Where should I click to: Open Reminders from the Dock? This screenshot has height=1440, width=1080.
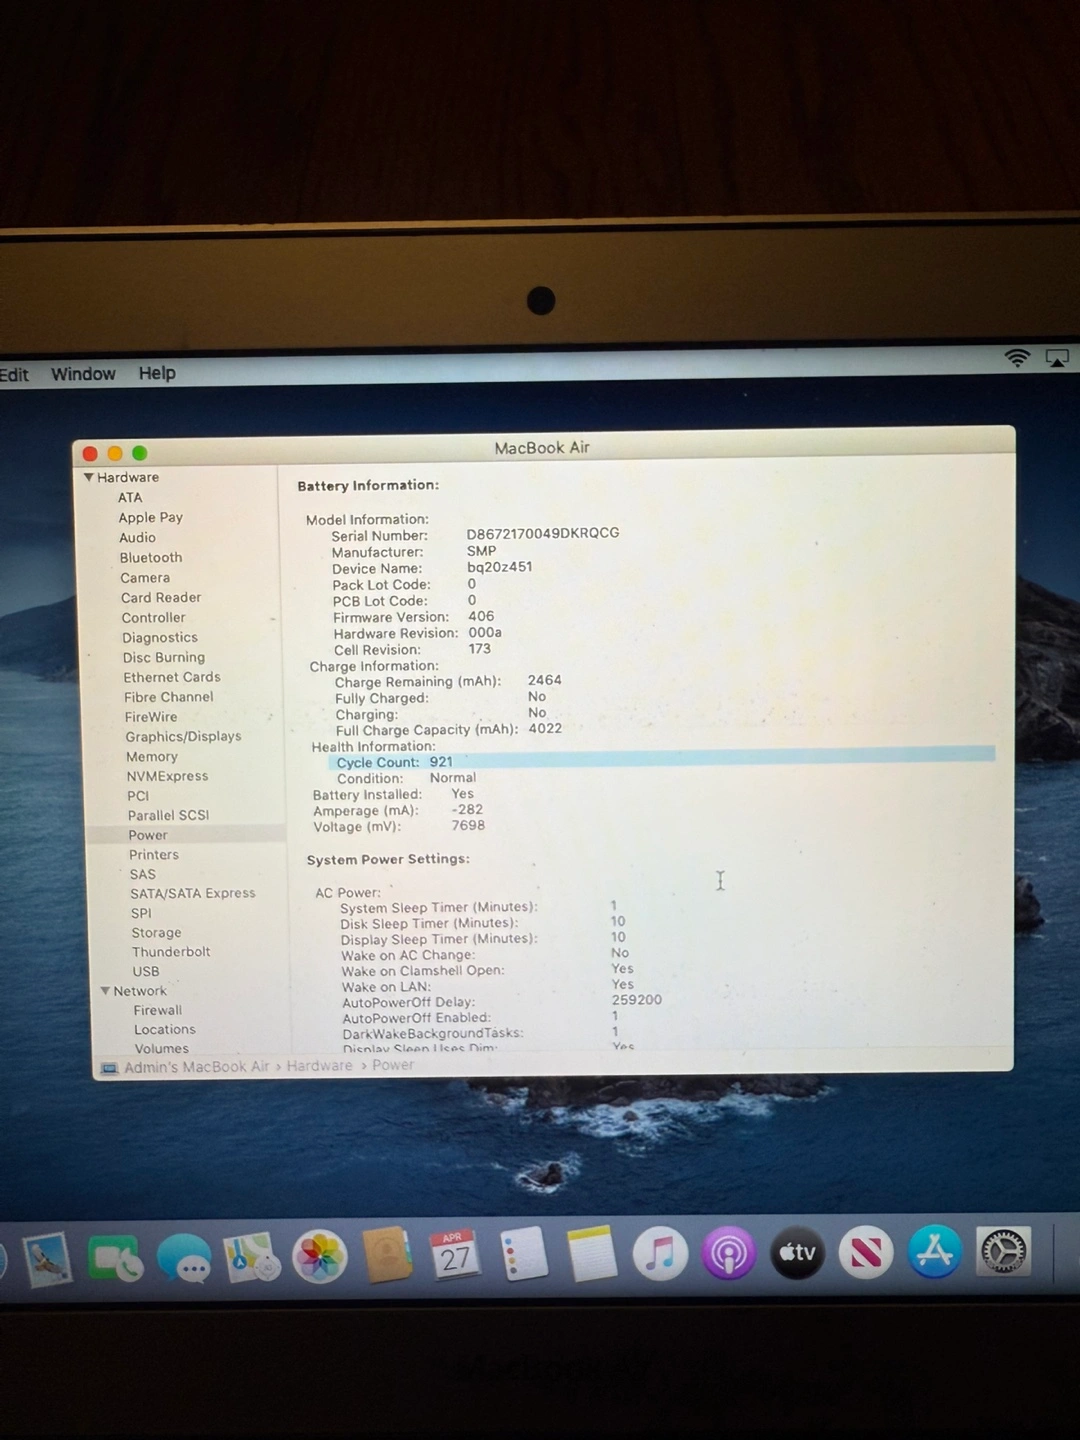[x=523, y=1254]
